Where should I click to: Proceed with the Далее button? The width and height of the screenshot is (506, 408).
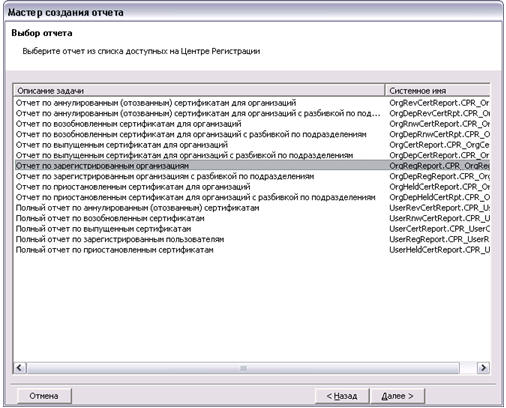(397, 396)
